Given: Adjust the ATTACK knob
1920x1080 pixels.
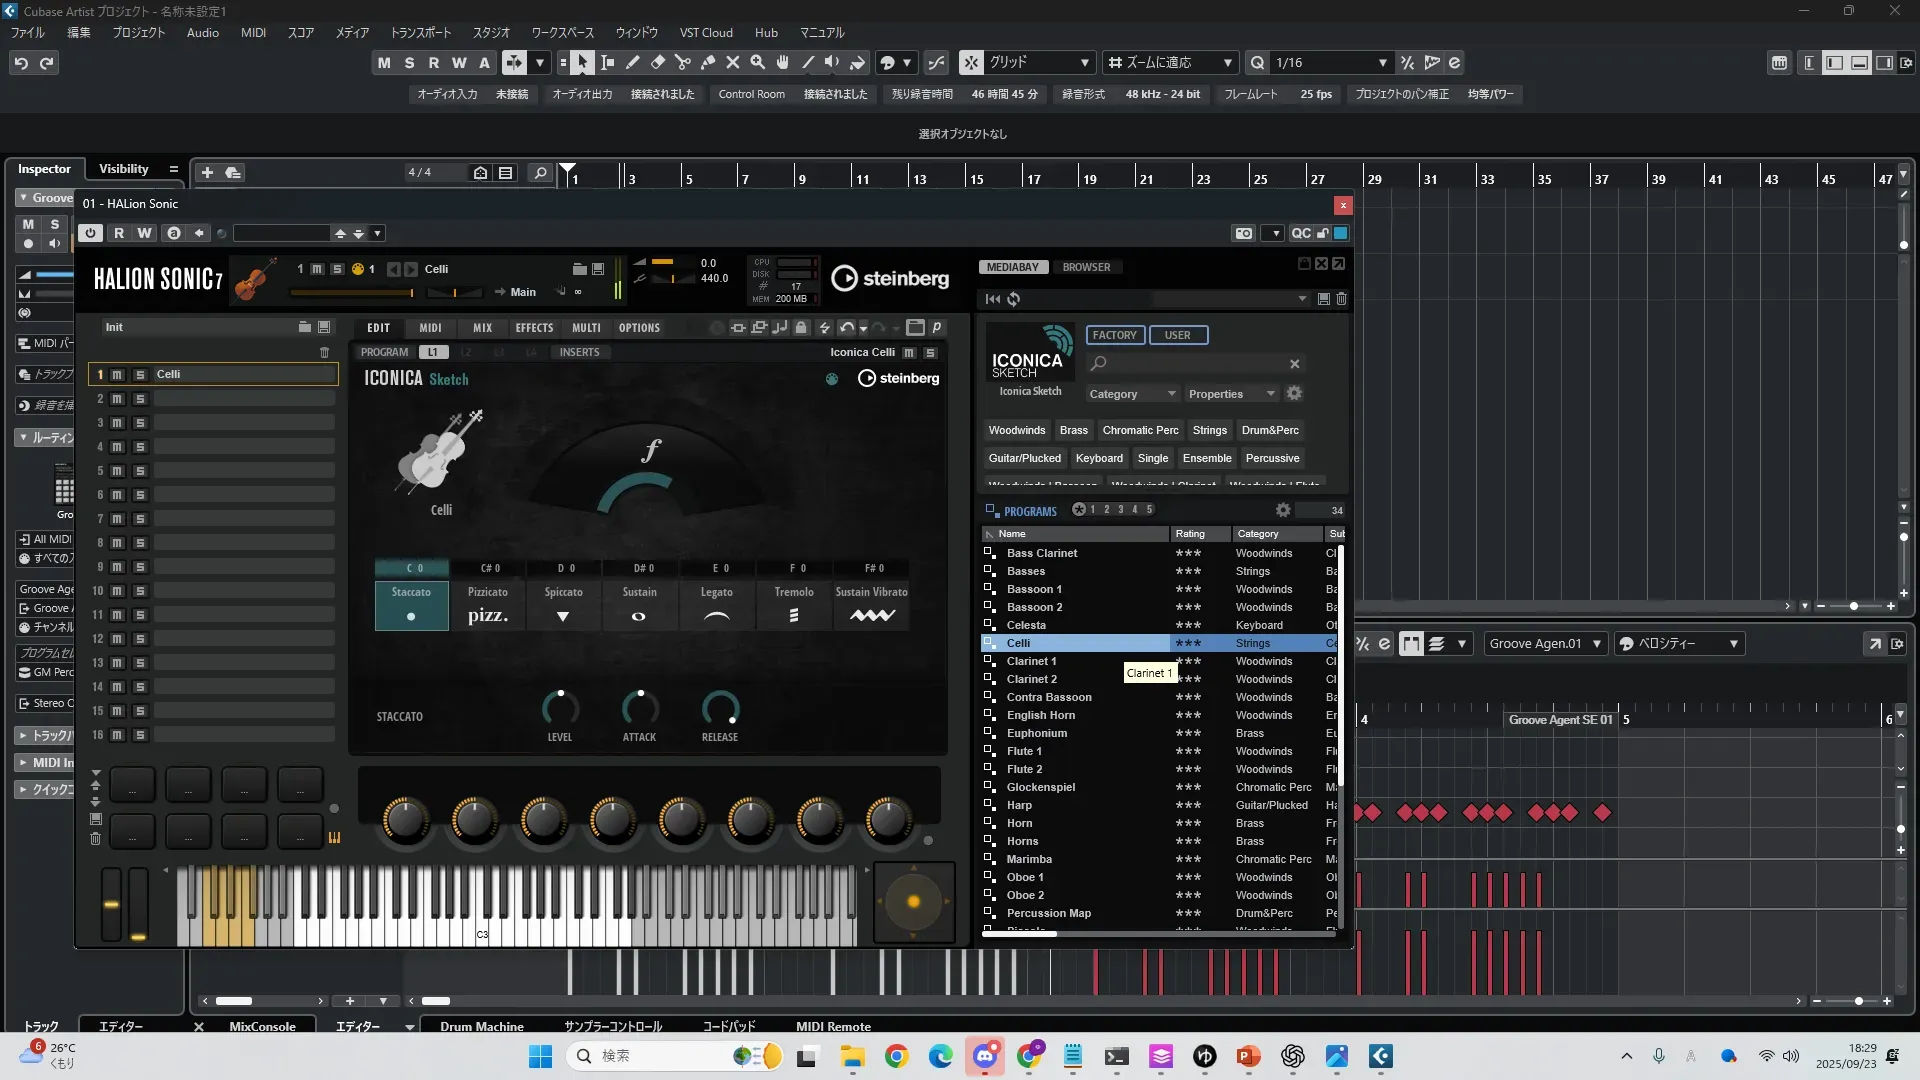Looking at the screenshot, I should 640,709.
